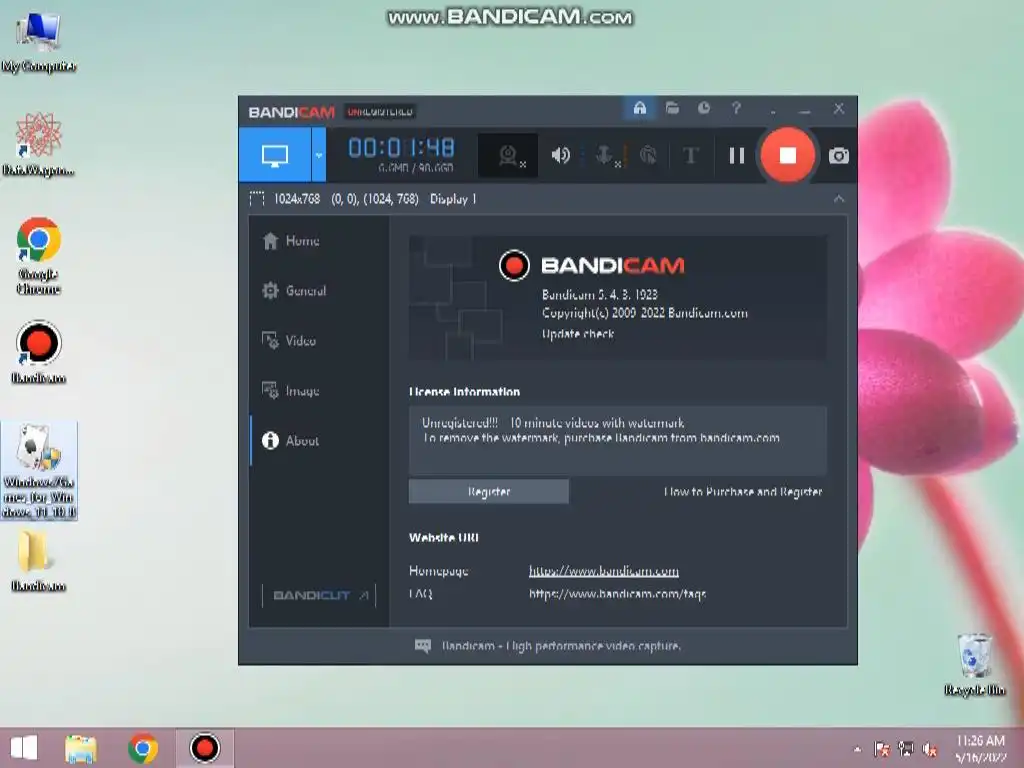Click the rectangle area selection icon
The width and height of the screenshot is (1024, 768).
tap(257, 199)
